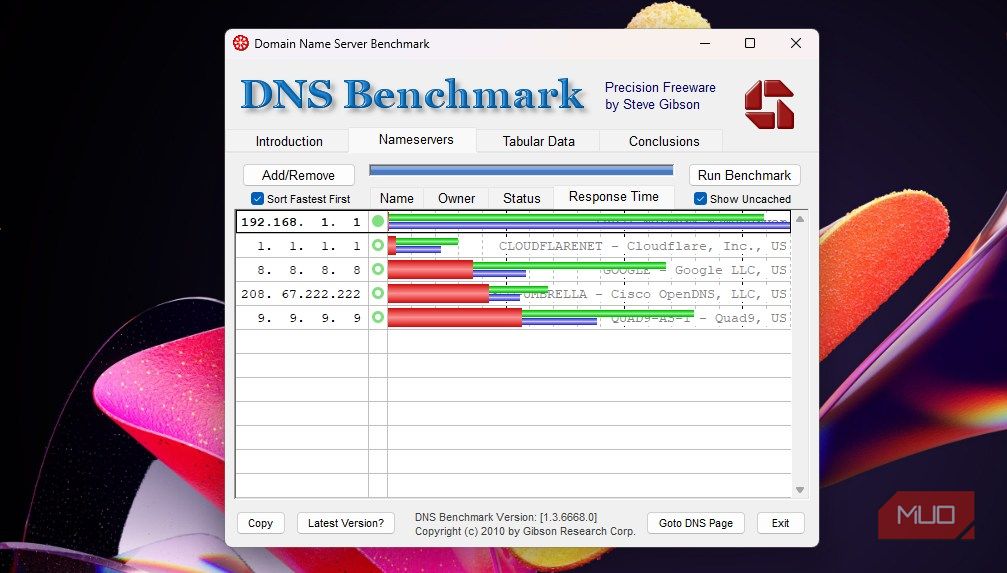Select the Response Time sub-tab

[613, 197]
